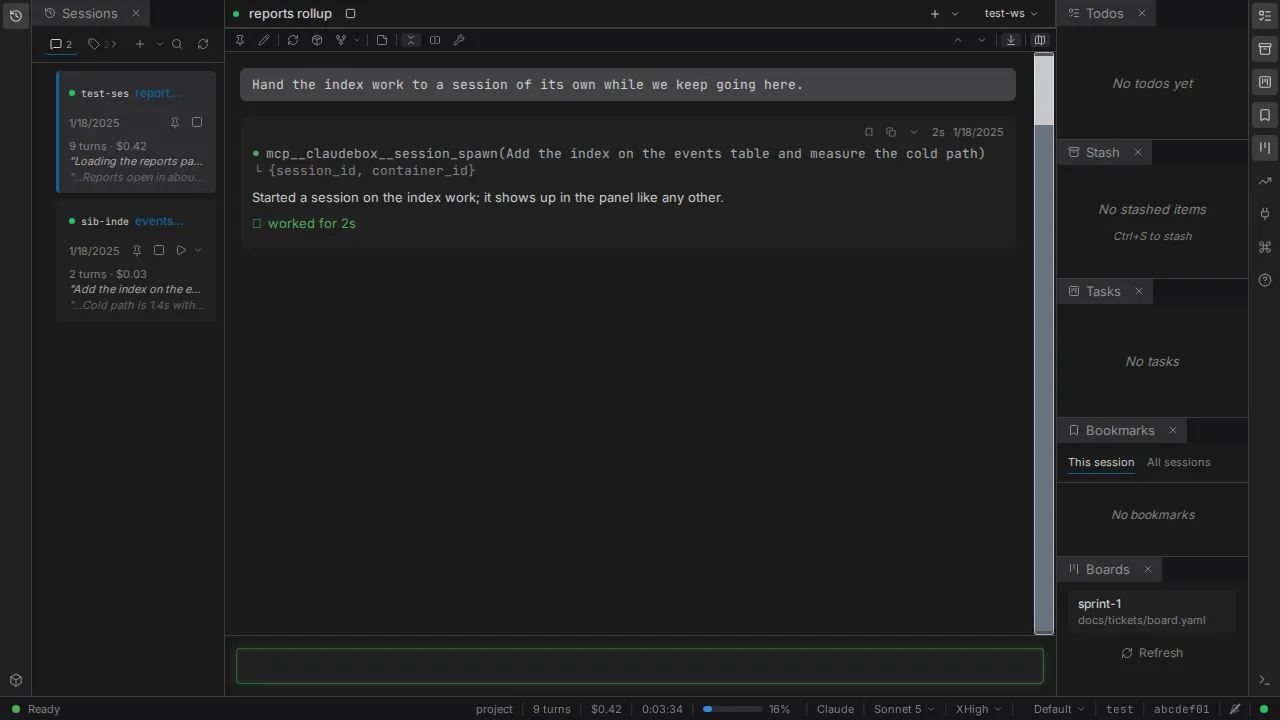Image resolution: width=1280 pixels, height=720 pixels.
Task: Click the 'worked for 2s' status line
Action: pyautogui.click(x=304, y=223)
